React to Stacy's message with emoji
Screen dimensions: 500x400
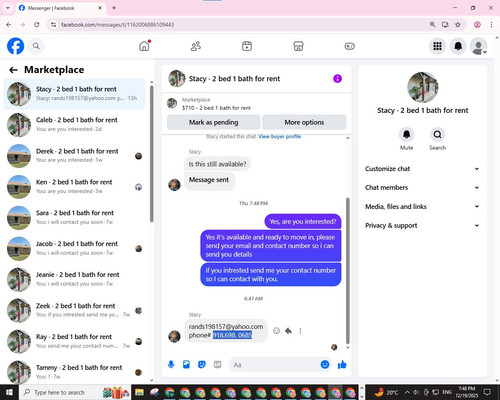click(x=276, y=331)
